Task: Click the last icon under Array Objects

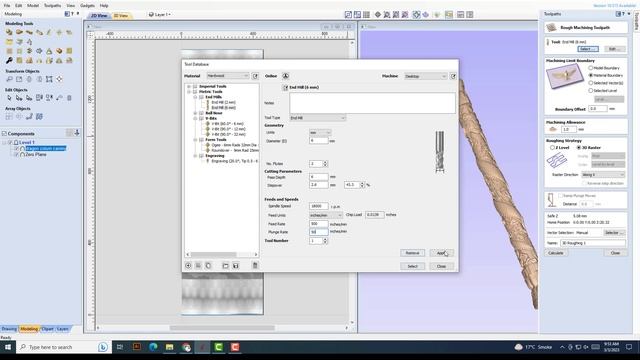Action: (39, 117)
